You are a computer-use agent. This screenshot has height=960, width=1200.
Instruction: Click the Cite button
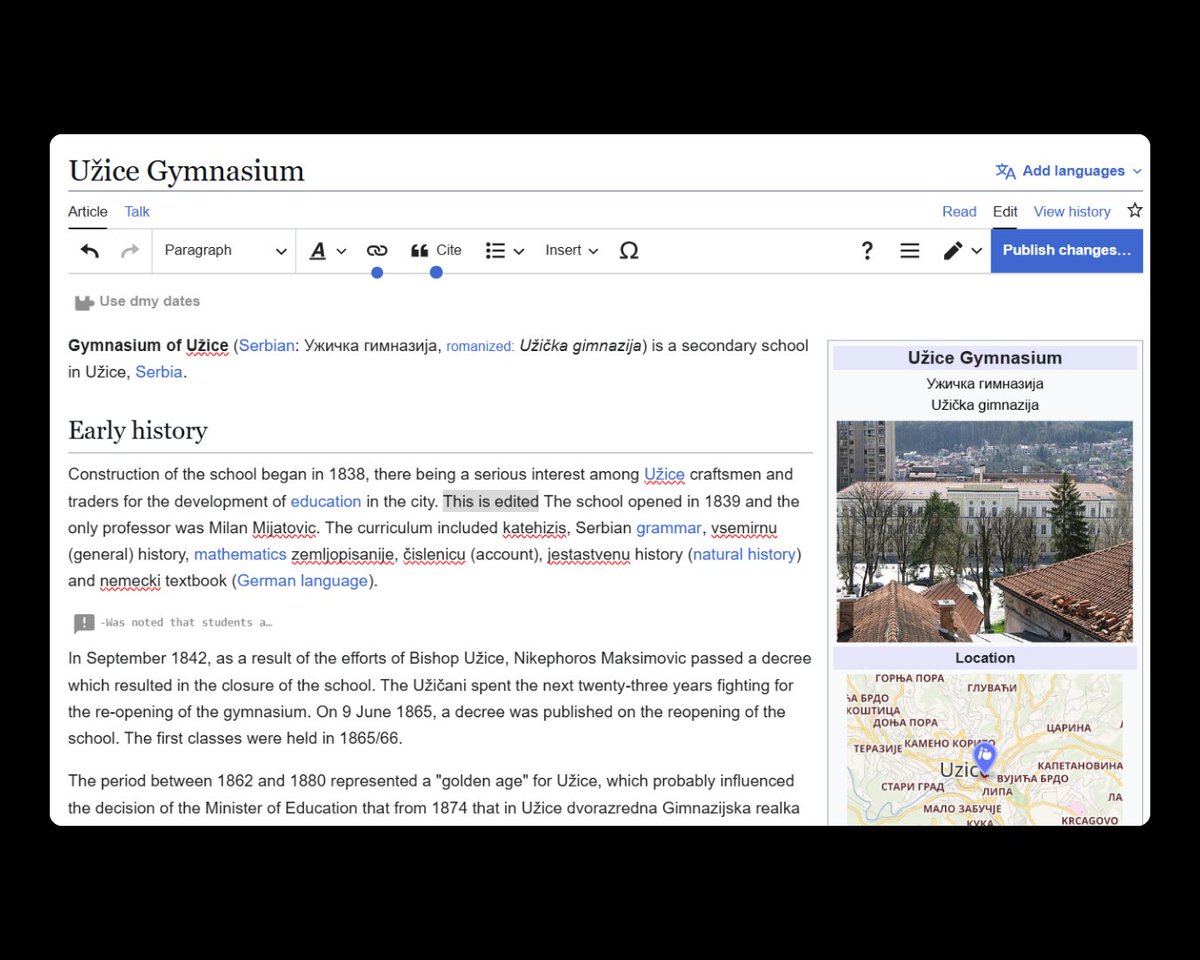coord(436,251)
